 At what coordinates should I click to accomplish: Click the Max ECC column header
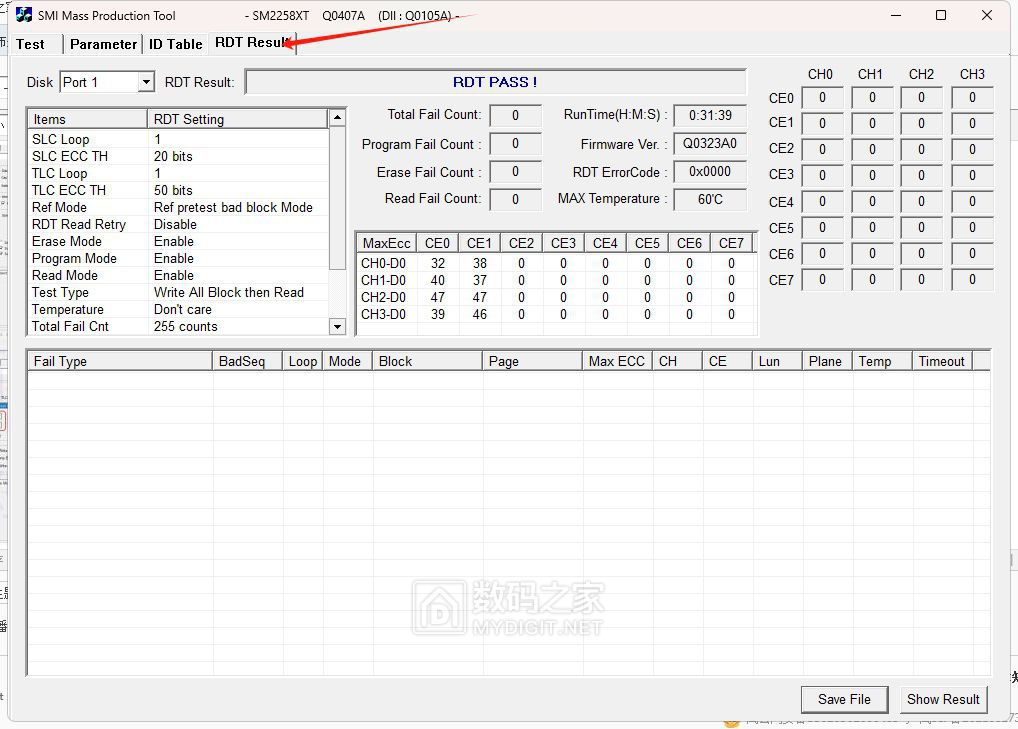tap(617, 362)
